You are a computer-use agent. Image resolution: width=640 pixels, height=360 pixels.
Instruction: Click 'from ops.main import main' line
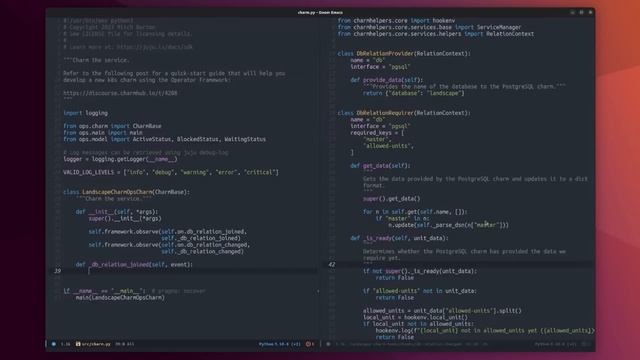(x=103, y=133)
